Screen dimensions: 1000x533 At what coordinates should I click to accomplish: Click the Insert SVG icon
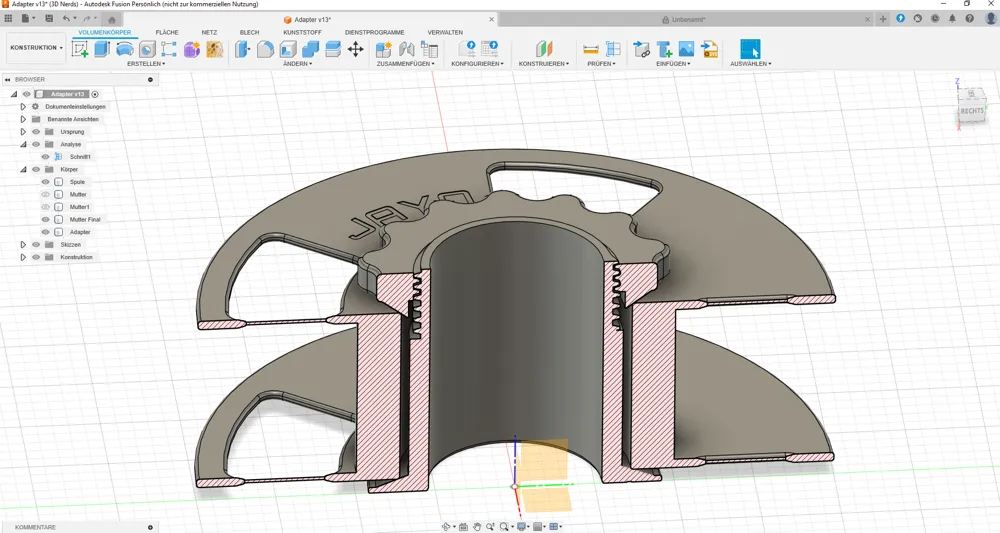click(709, 49)
